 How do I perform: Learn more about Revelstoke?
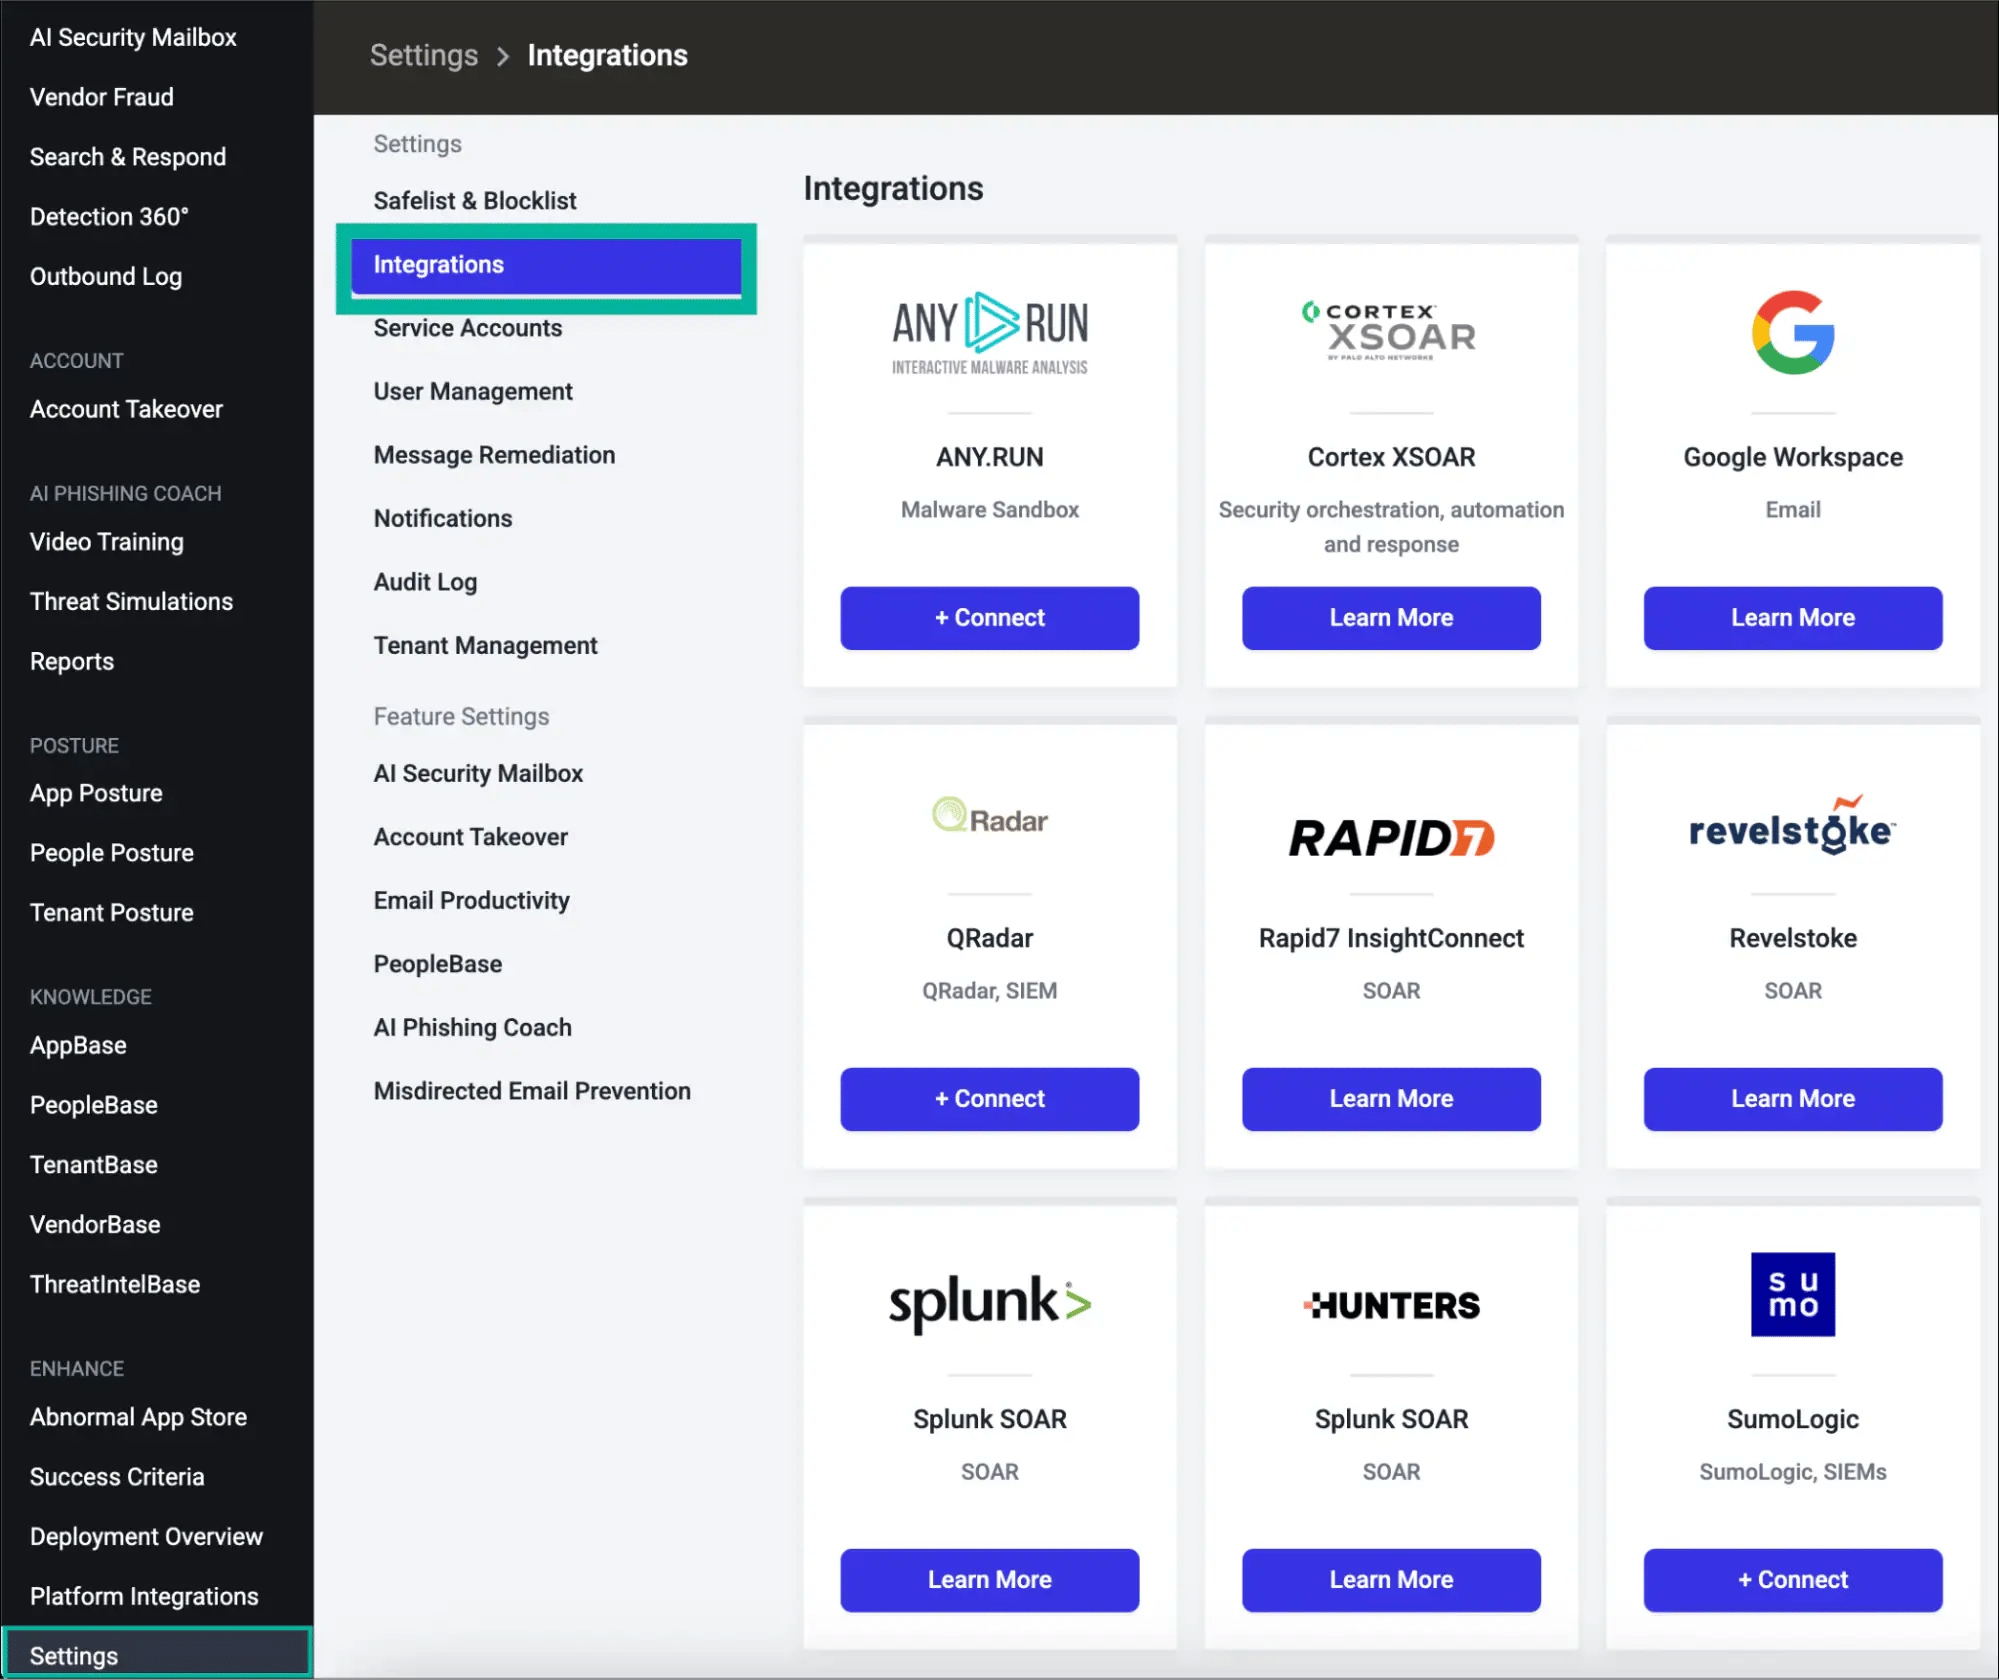[1793, 1099]
